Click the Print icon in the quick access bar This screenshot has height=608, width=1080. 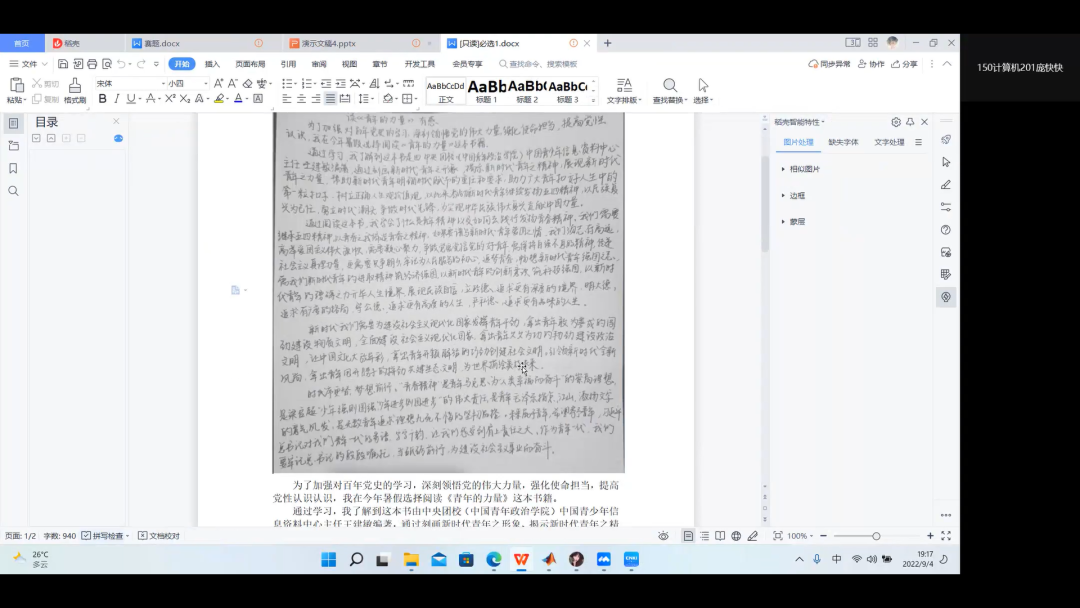[x=92, y=64]
